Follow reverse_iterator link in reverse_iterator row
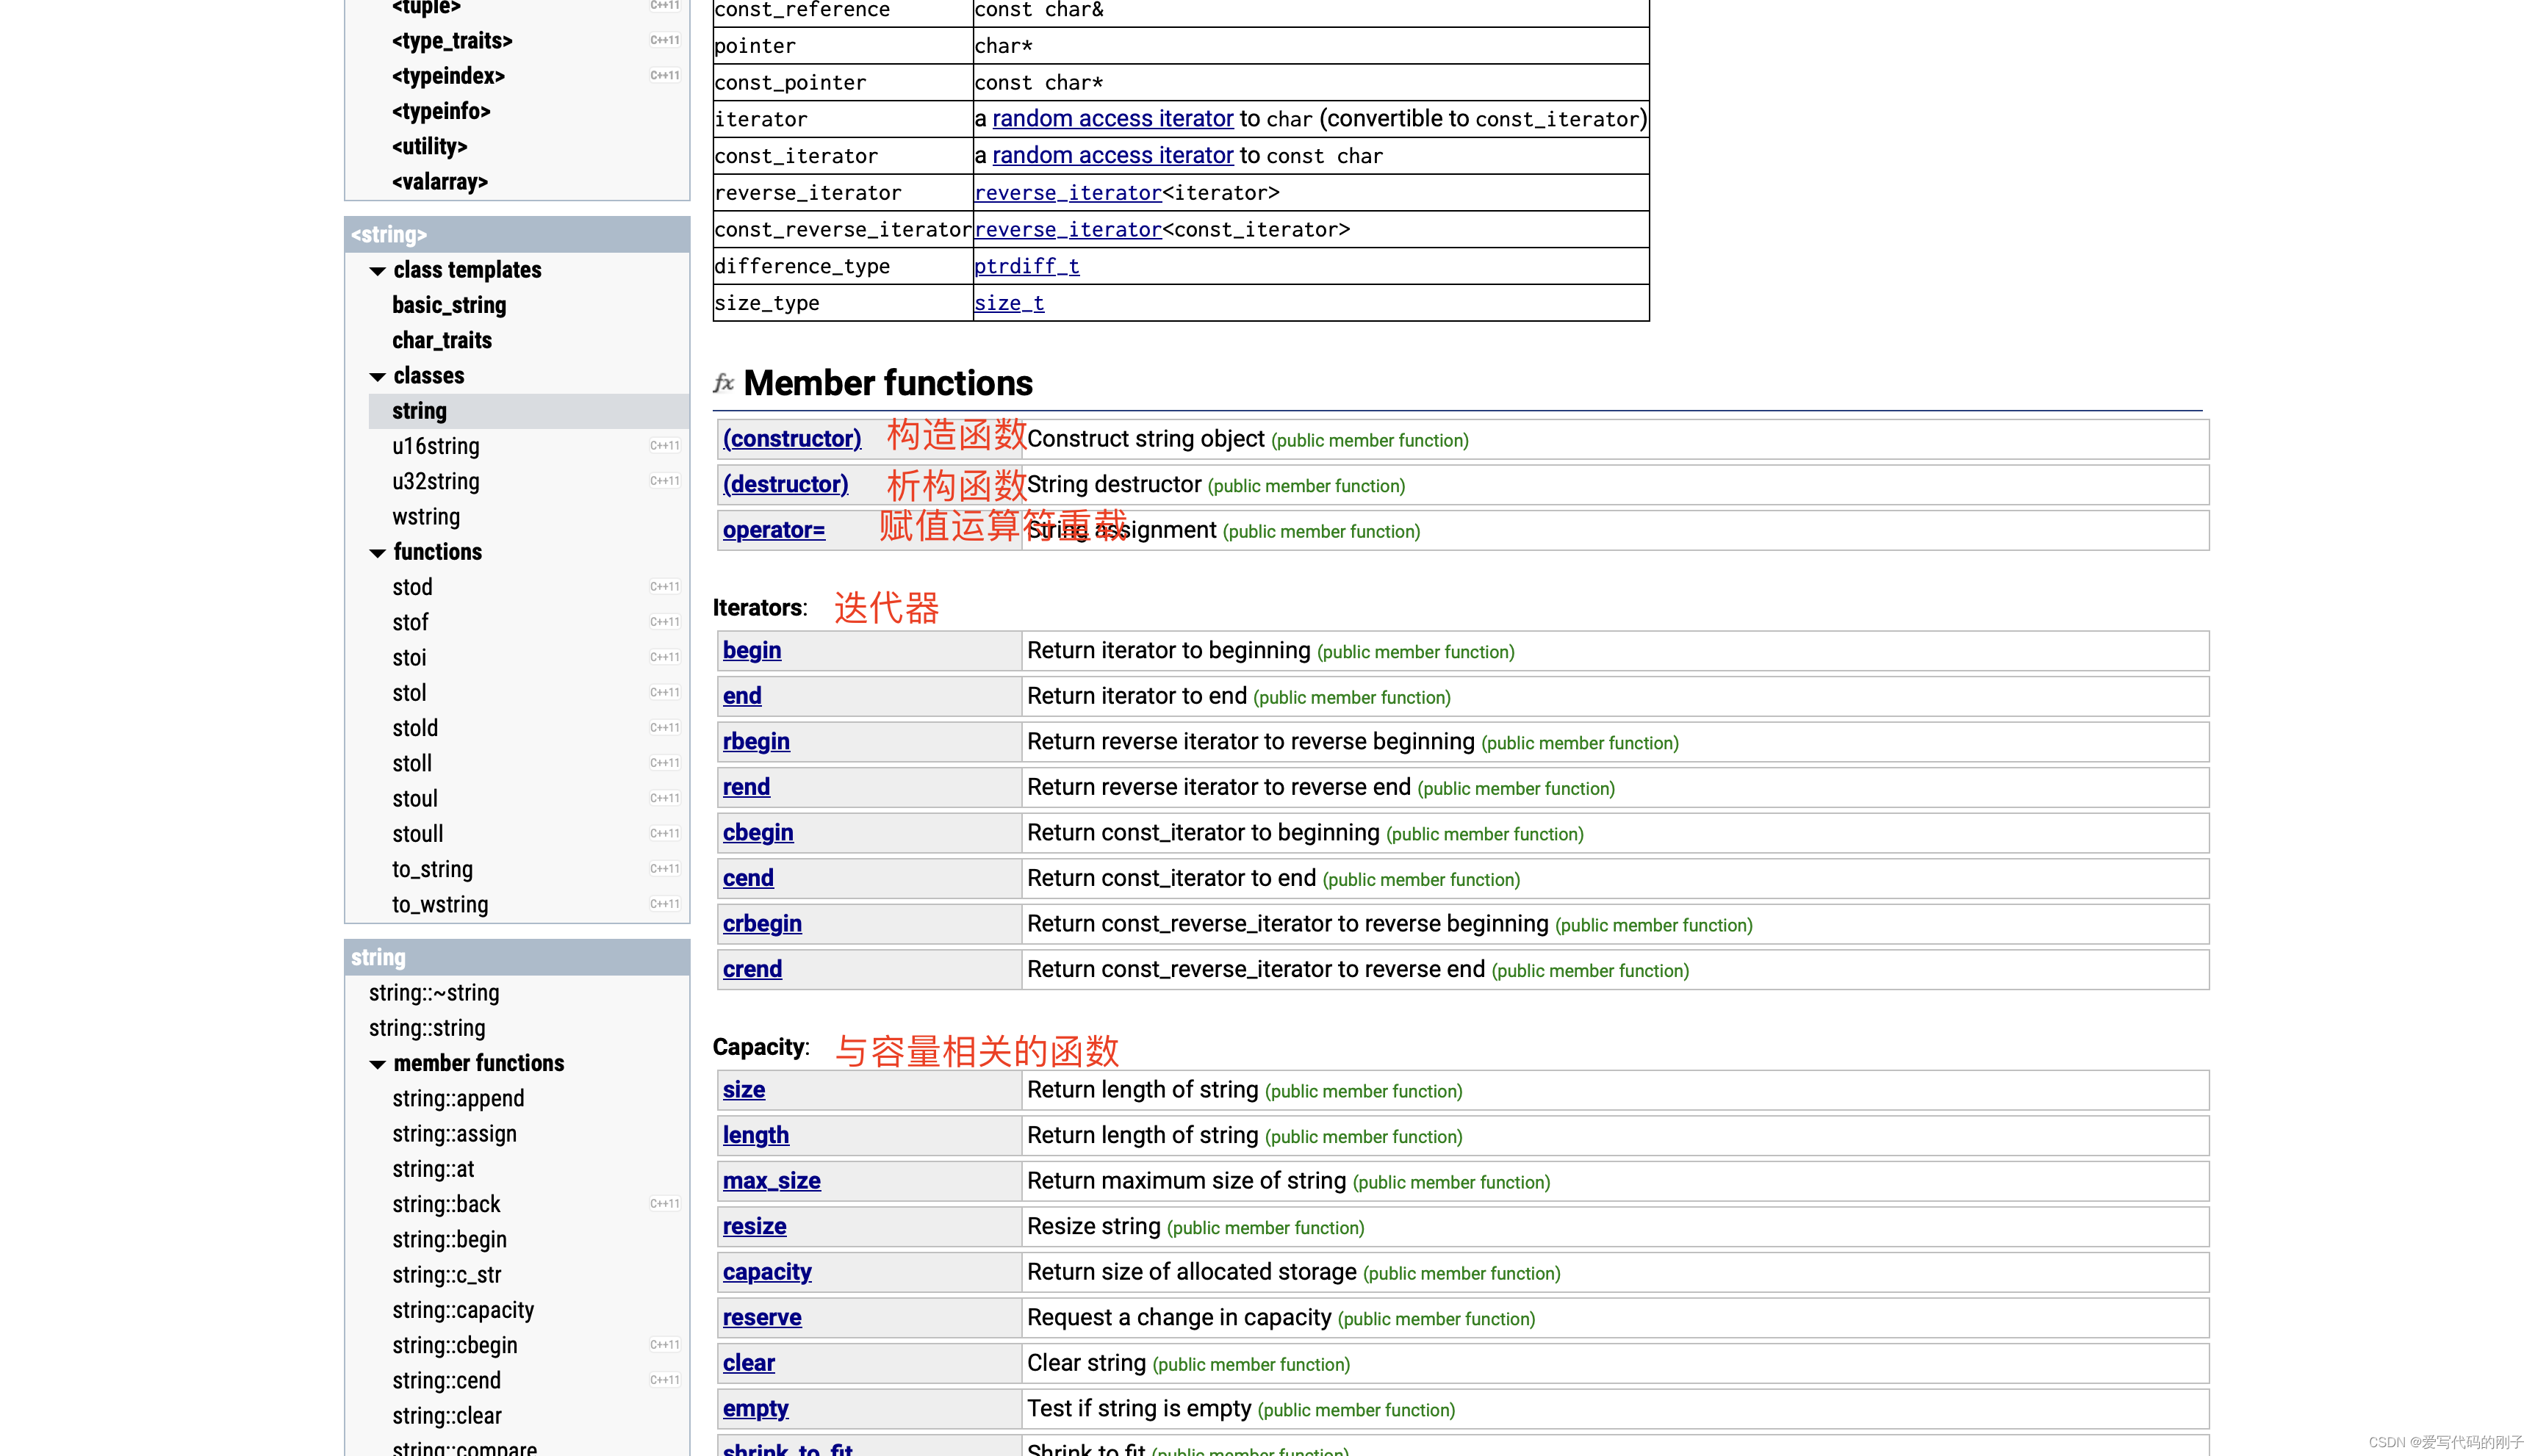The height and width of the screenshot is (1456, 2535). [x=1068, y=193]
